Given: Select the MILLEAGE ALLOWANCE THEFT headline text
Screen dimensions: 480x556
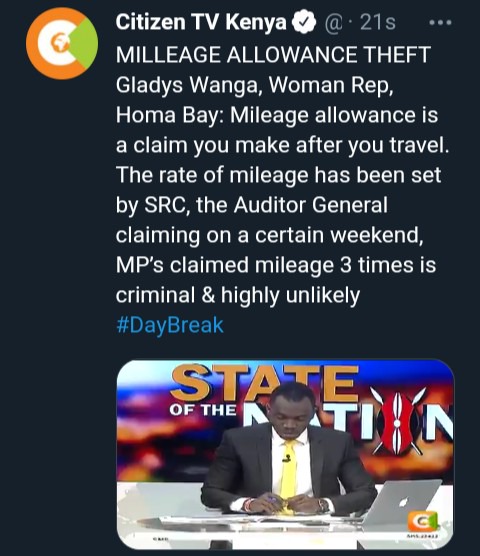Looking at the screenshot, I should point(273,55).
